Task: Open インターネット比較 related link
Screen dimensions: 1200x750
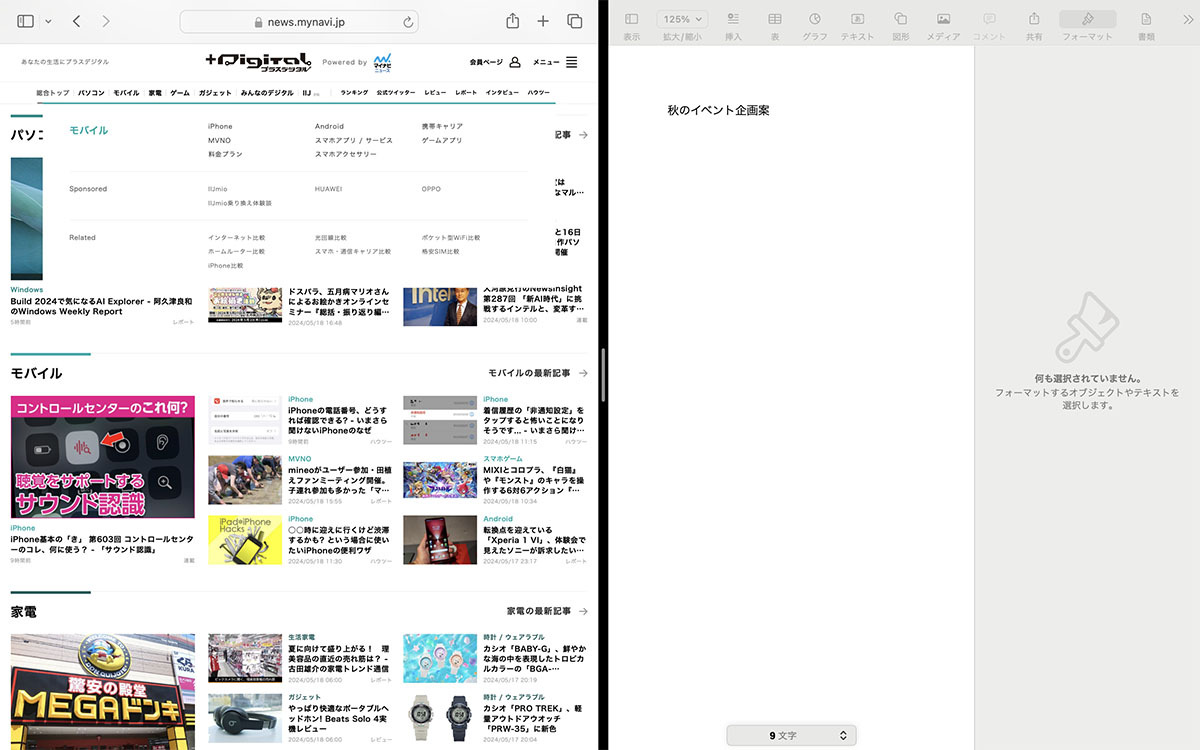Action: (237, 237)
